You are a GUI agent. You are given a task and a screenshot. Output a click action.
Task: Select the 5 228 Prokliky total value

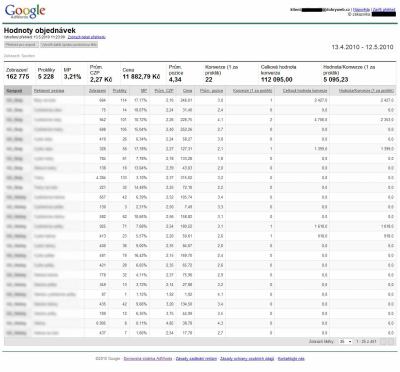point(46,77)
